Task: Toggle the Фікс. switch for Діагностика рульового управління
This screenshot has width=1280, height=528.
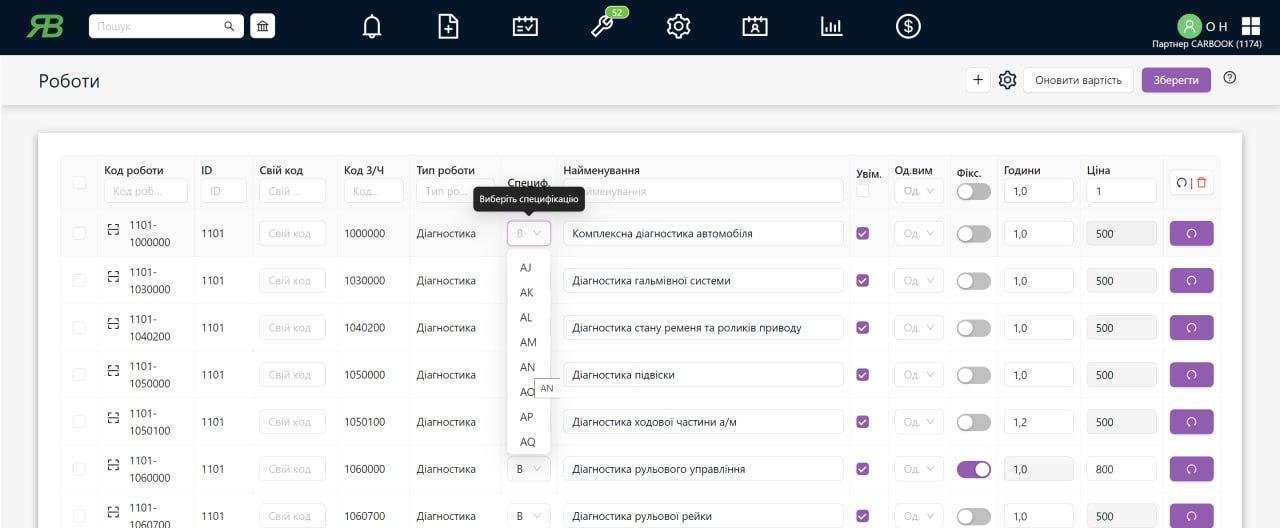Action: click(973, 469)
